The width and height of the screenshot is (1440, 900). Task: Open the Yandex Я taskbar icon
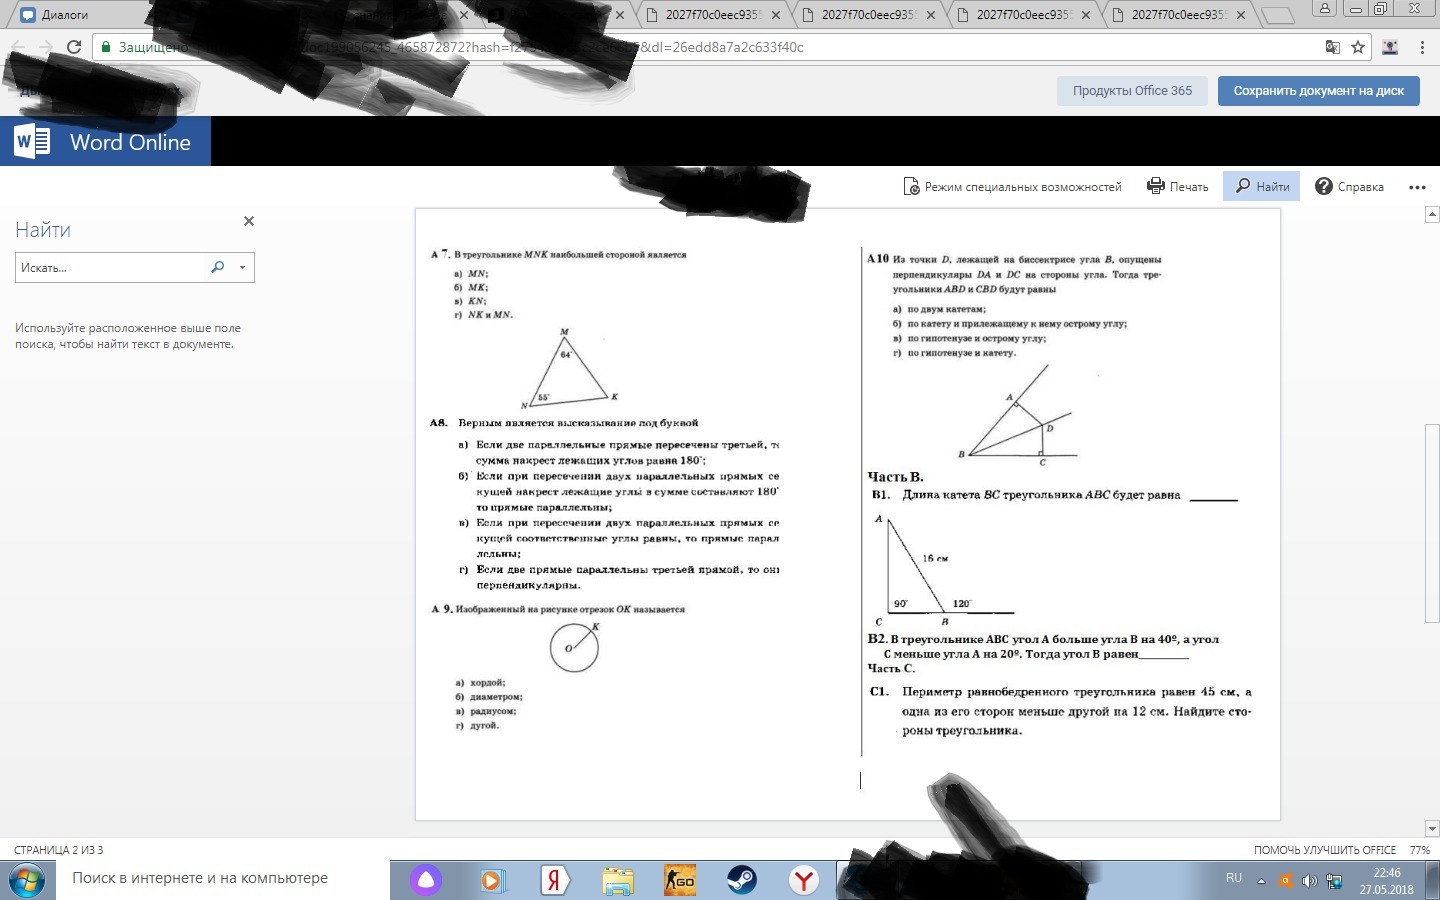pyautogui.click(x=555, y=880)
